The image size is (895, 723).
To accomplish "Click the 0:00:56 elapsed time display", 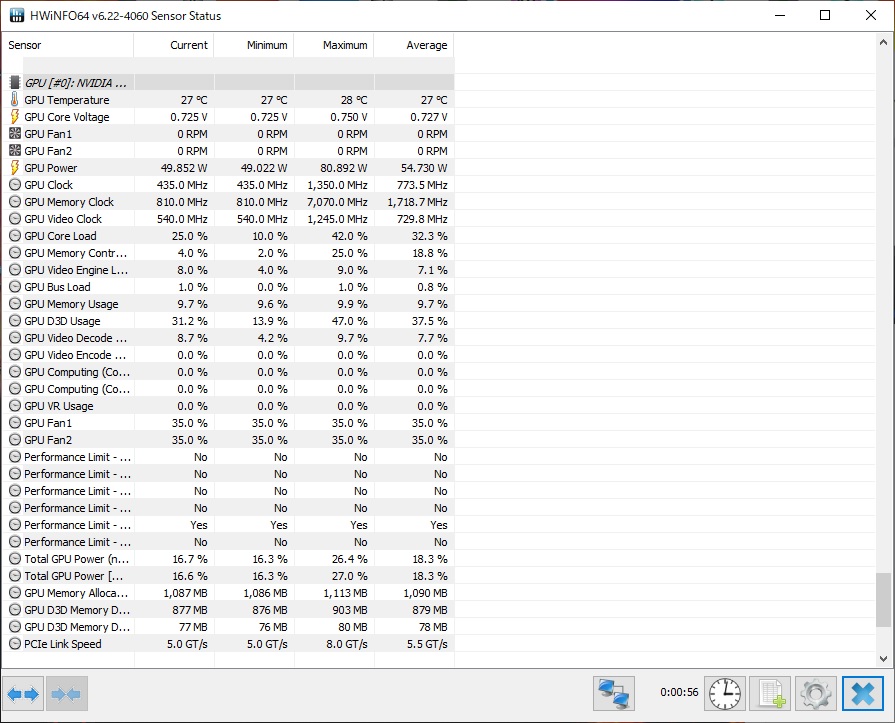I will point(679,692).
